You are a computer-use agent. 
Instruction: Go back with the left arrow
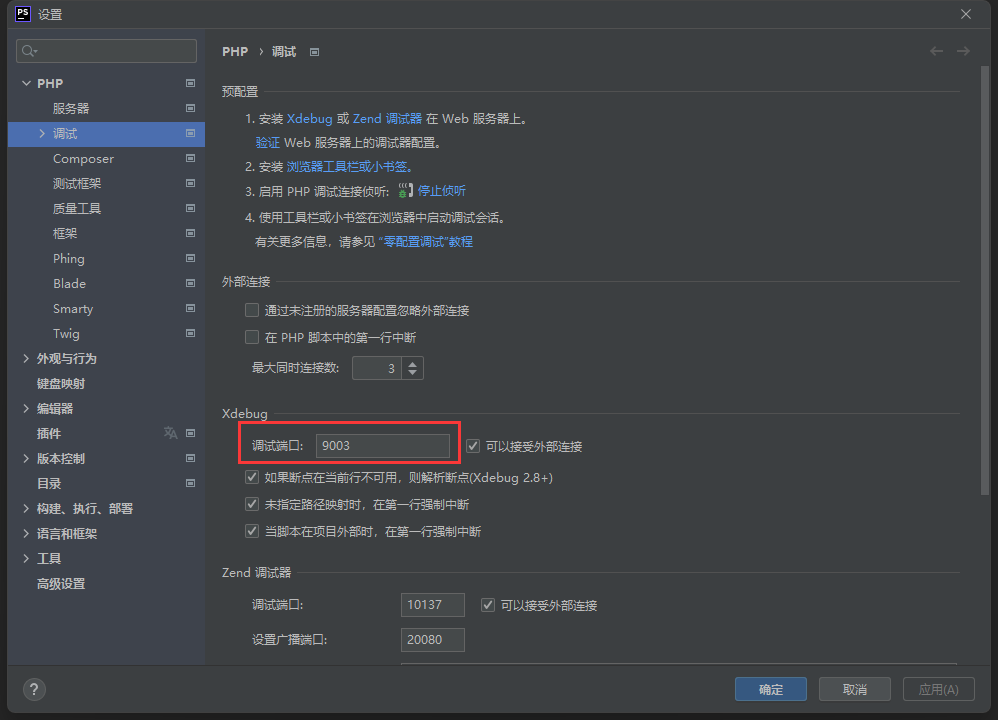tap(936, 51)
